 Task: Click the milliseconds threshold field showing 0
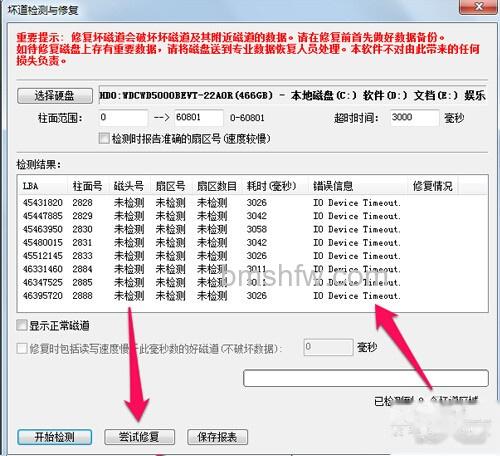point(328,347)
